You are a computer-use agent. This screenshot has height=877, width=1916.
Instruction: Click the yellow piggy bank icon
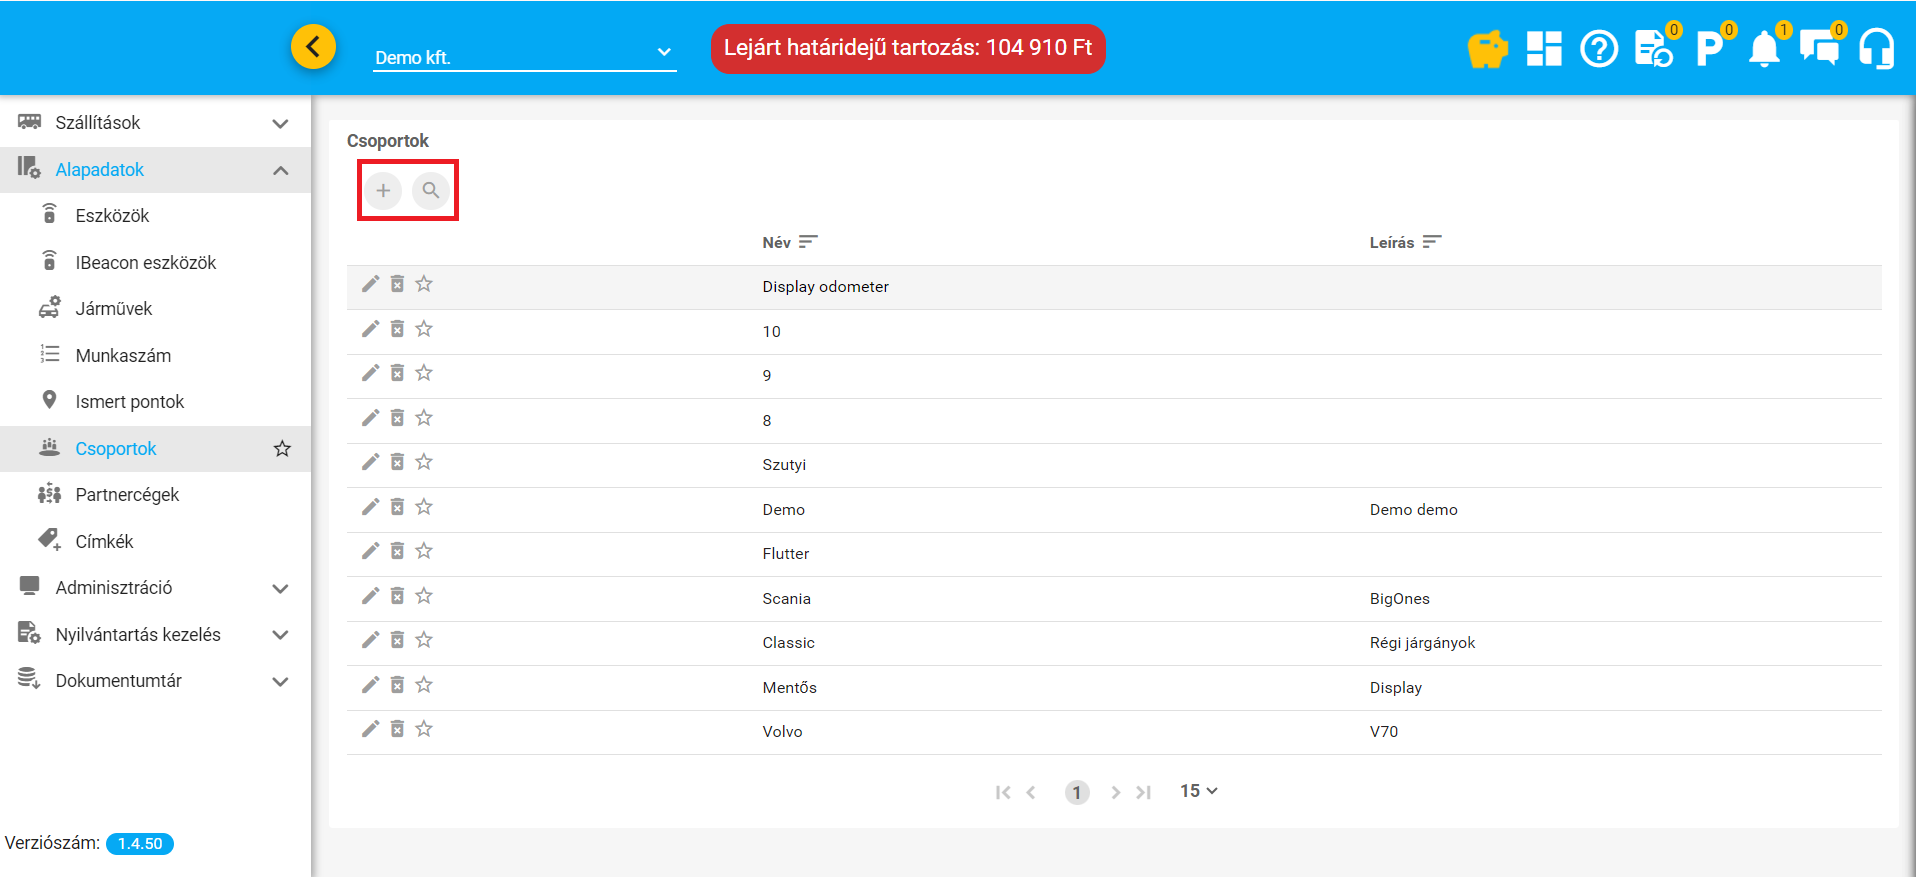pyautogui.click(x=1487, y=48)
